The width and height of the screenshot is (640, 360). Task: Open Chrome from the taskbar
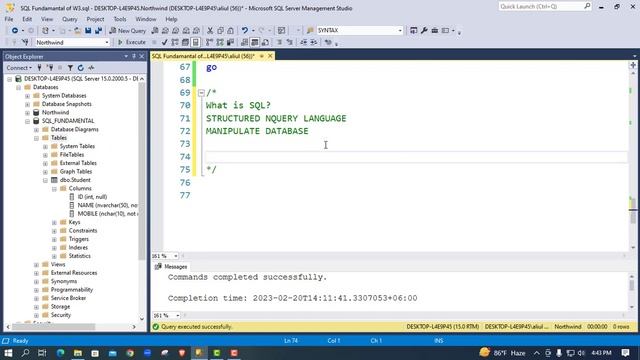(130, 353)
